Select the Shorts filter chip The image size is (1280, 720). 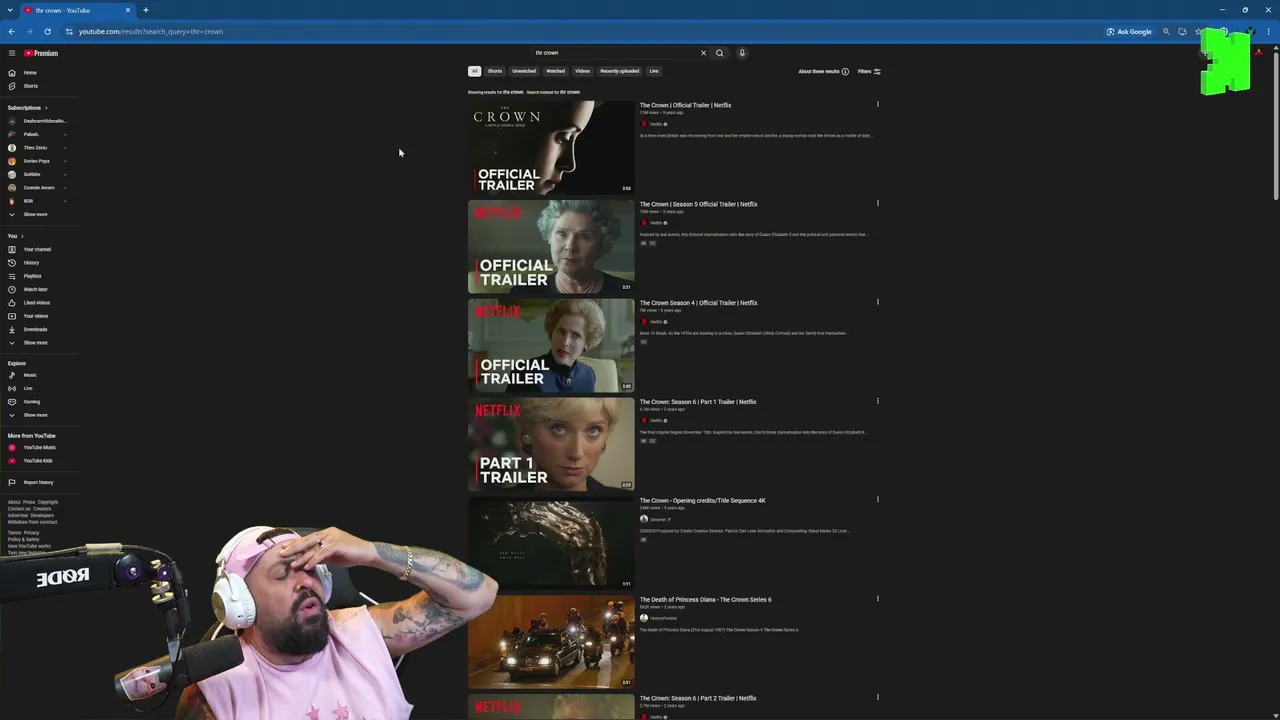click(x=495, y=71)
